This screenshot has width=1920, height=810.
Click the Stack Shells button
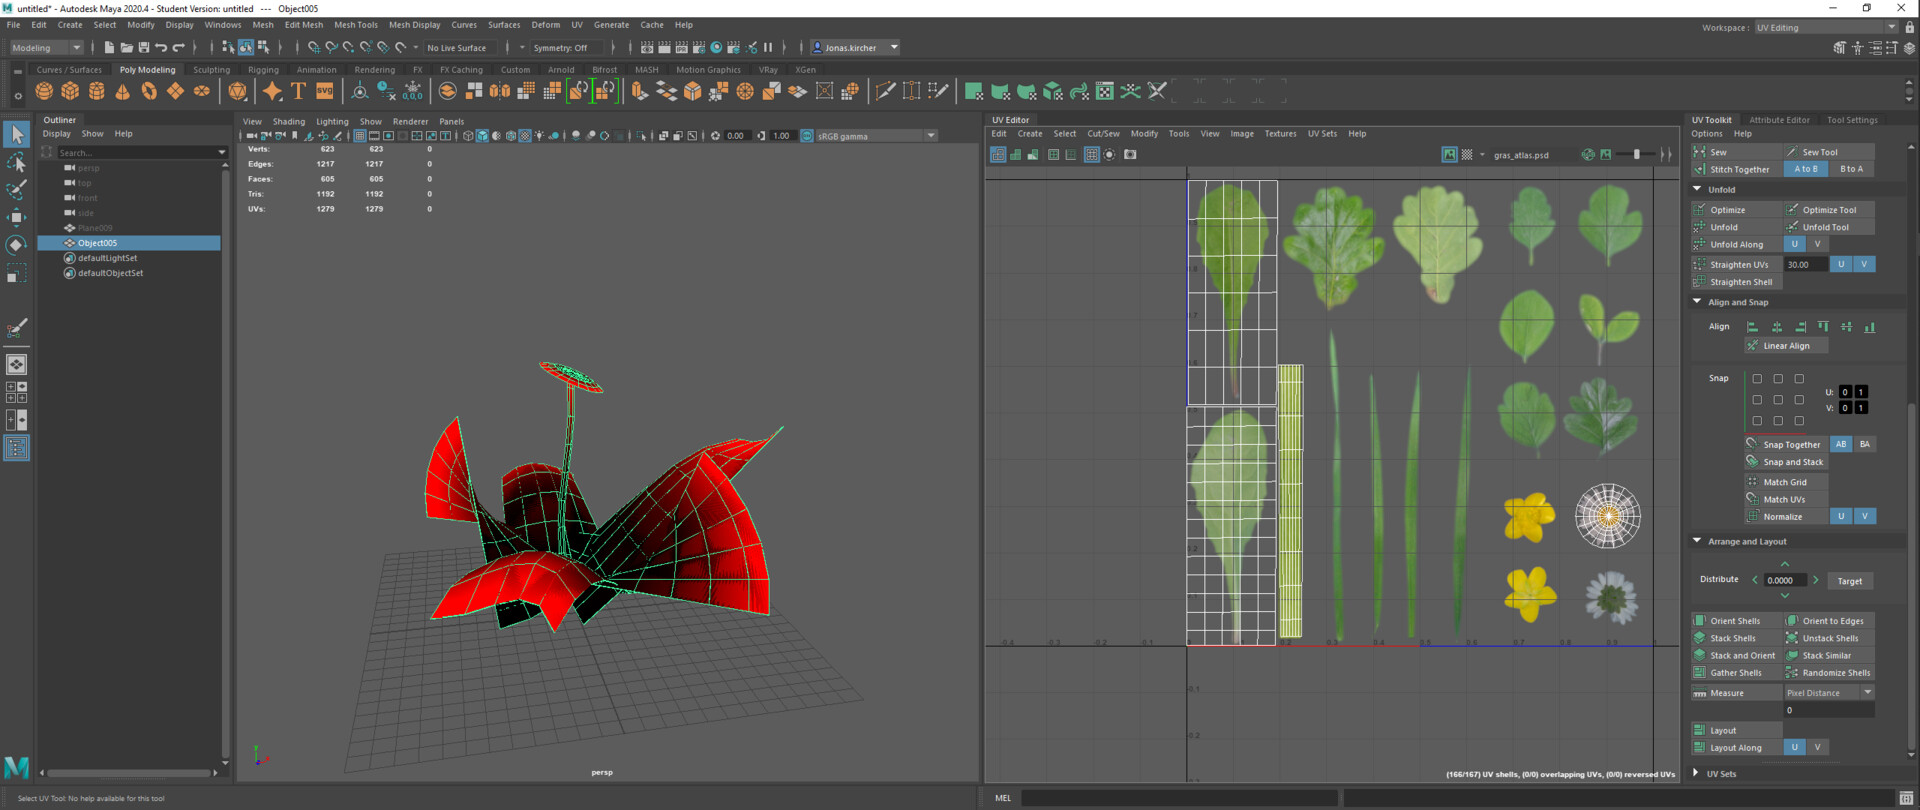1732,639
